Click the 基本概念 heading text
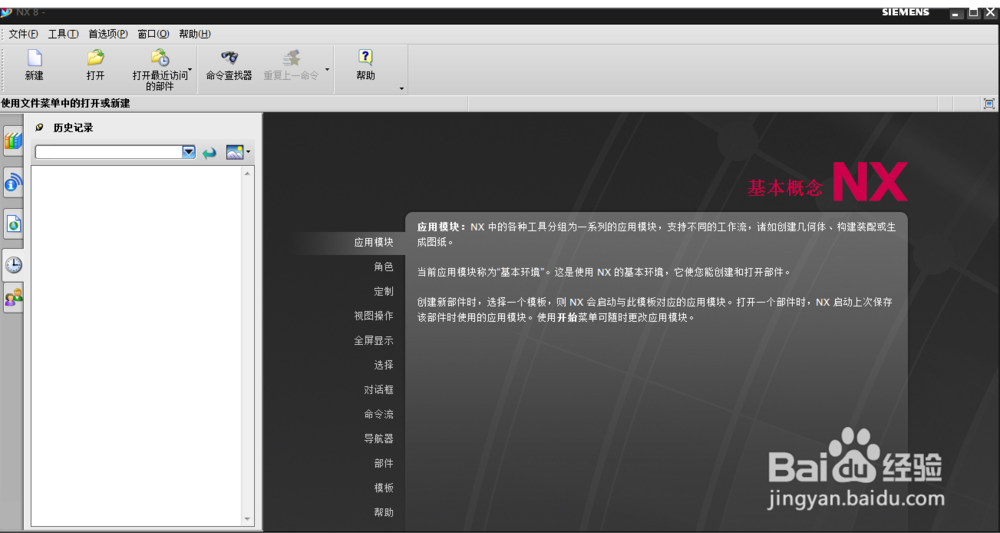1000x533 pixels. pos(785,187)
